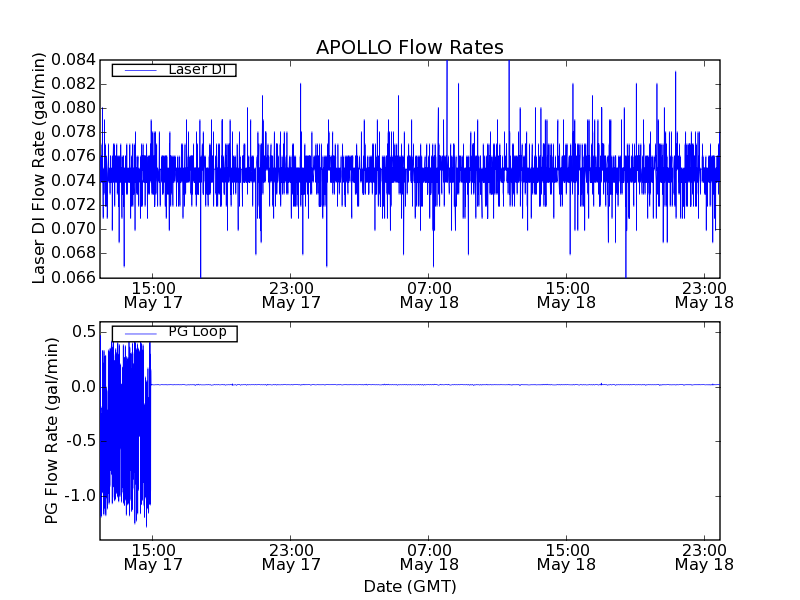This screenshot has height=600, width=800.
Task: Click the 'PG Flow Rate (gal/min)' y-axis label
Action: click(x=52, y=430)
